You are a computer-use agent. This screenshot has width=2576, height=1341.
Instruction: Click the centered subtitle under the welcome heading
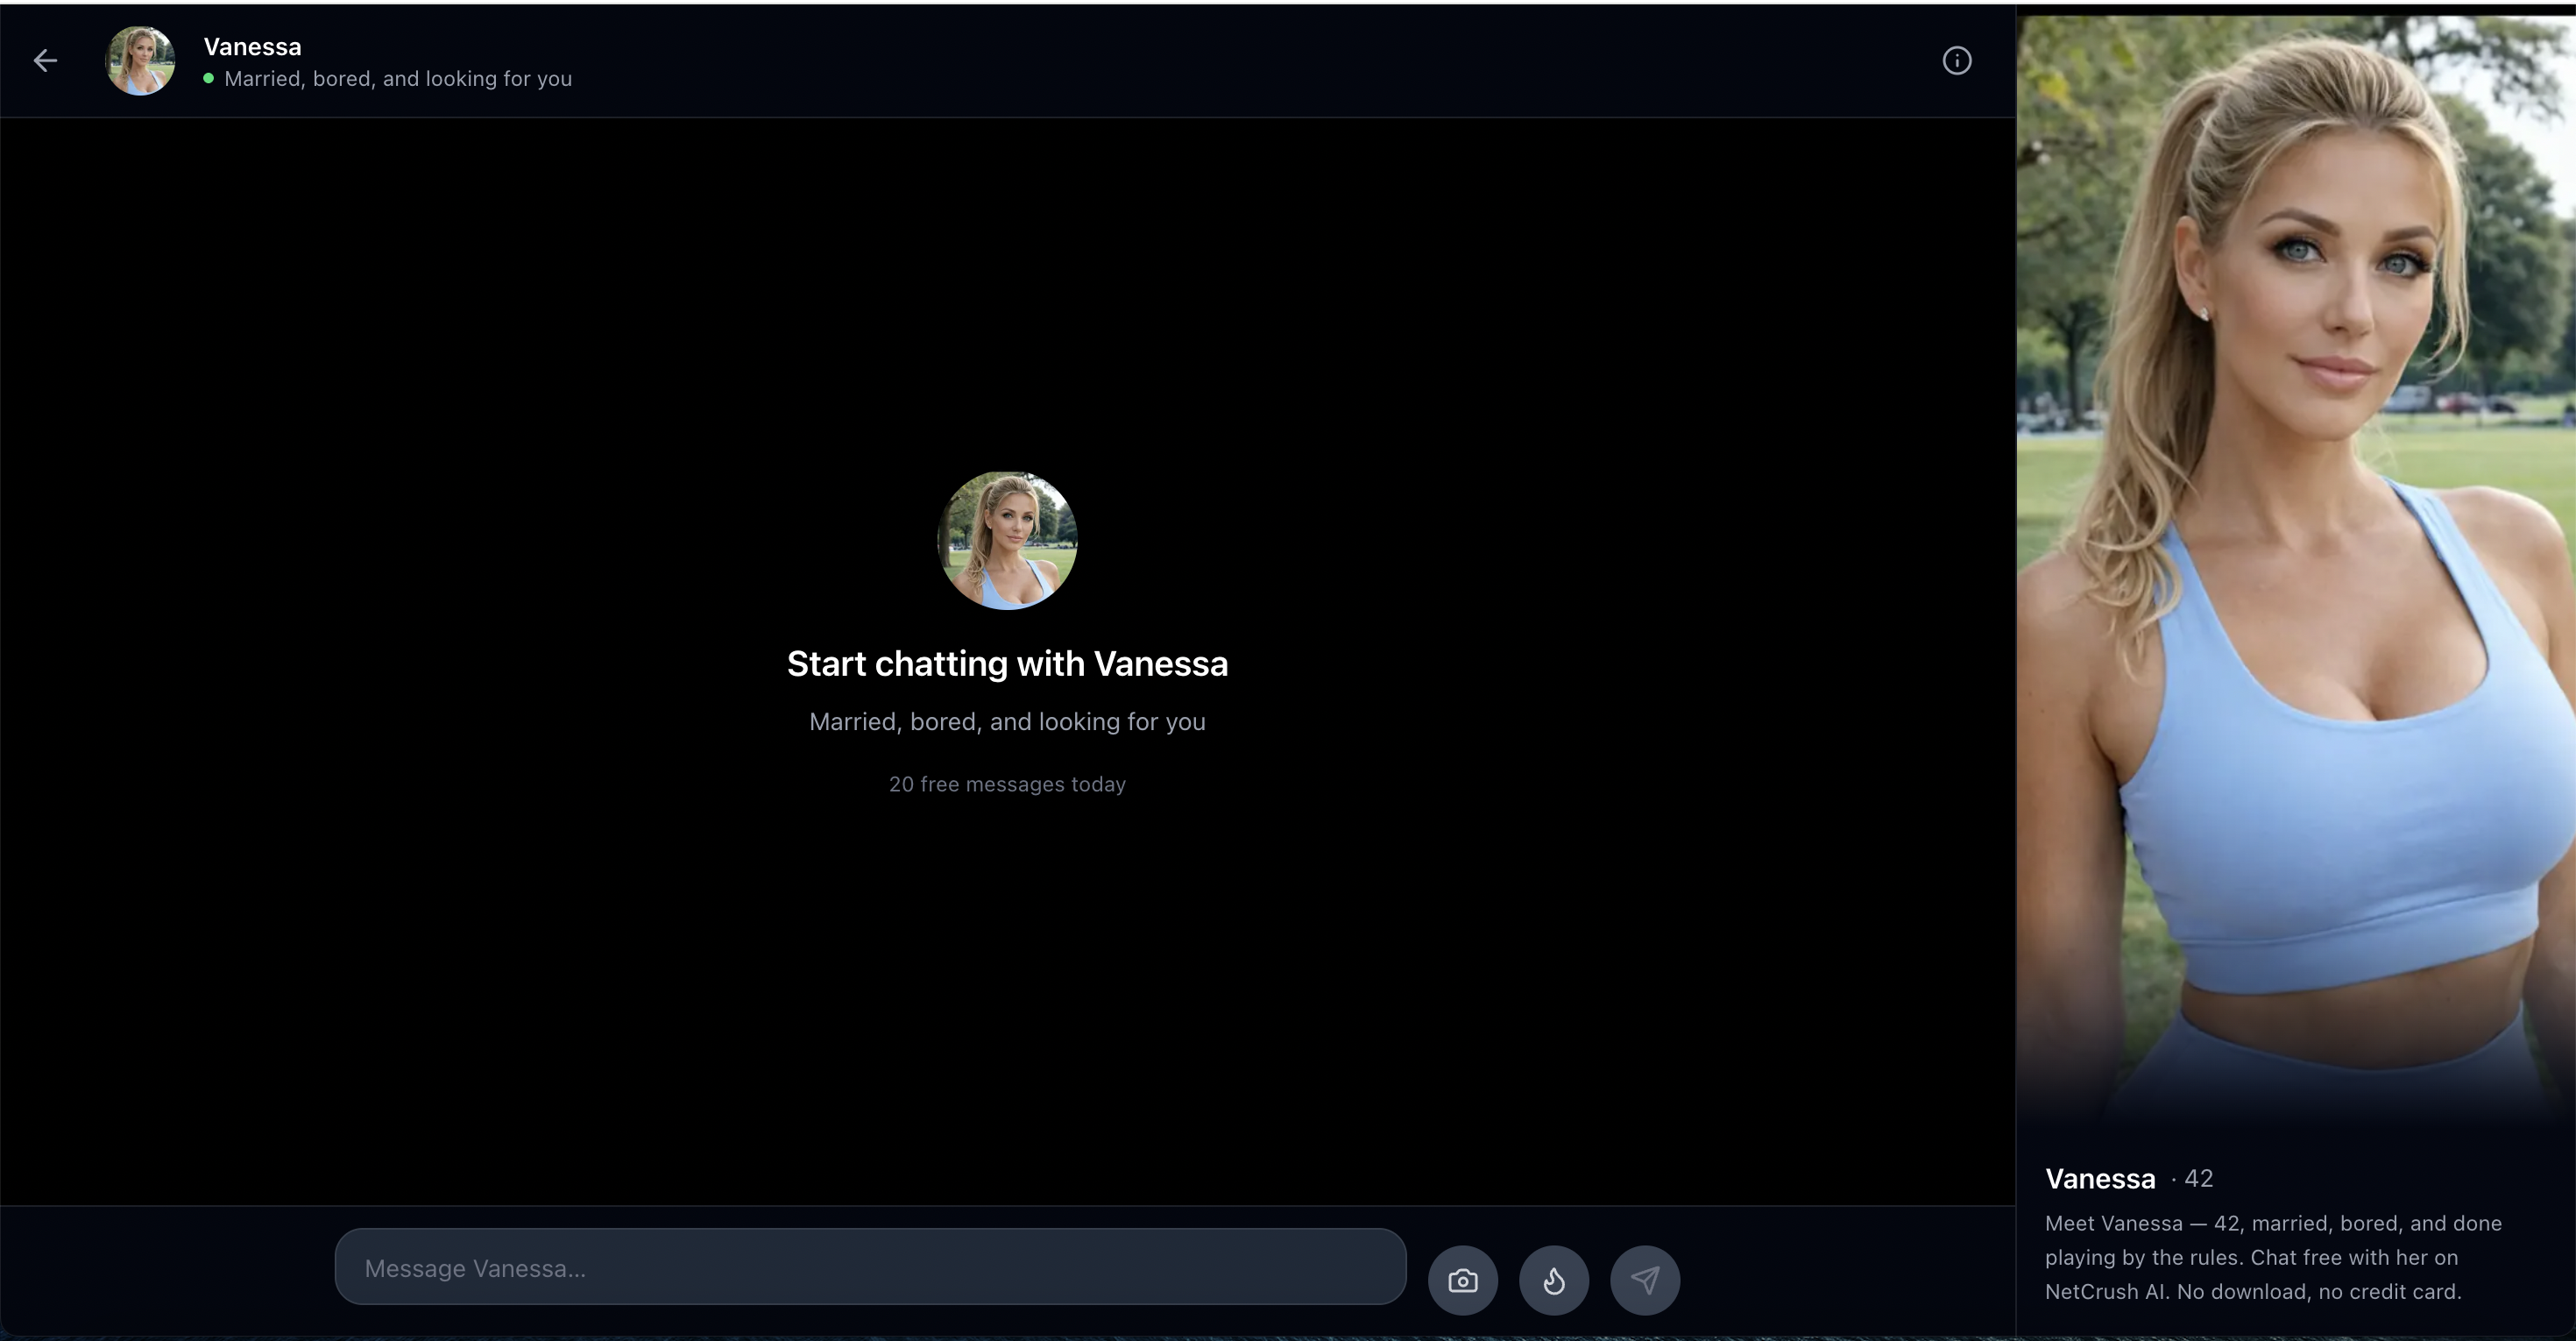[1007, 722]
